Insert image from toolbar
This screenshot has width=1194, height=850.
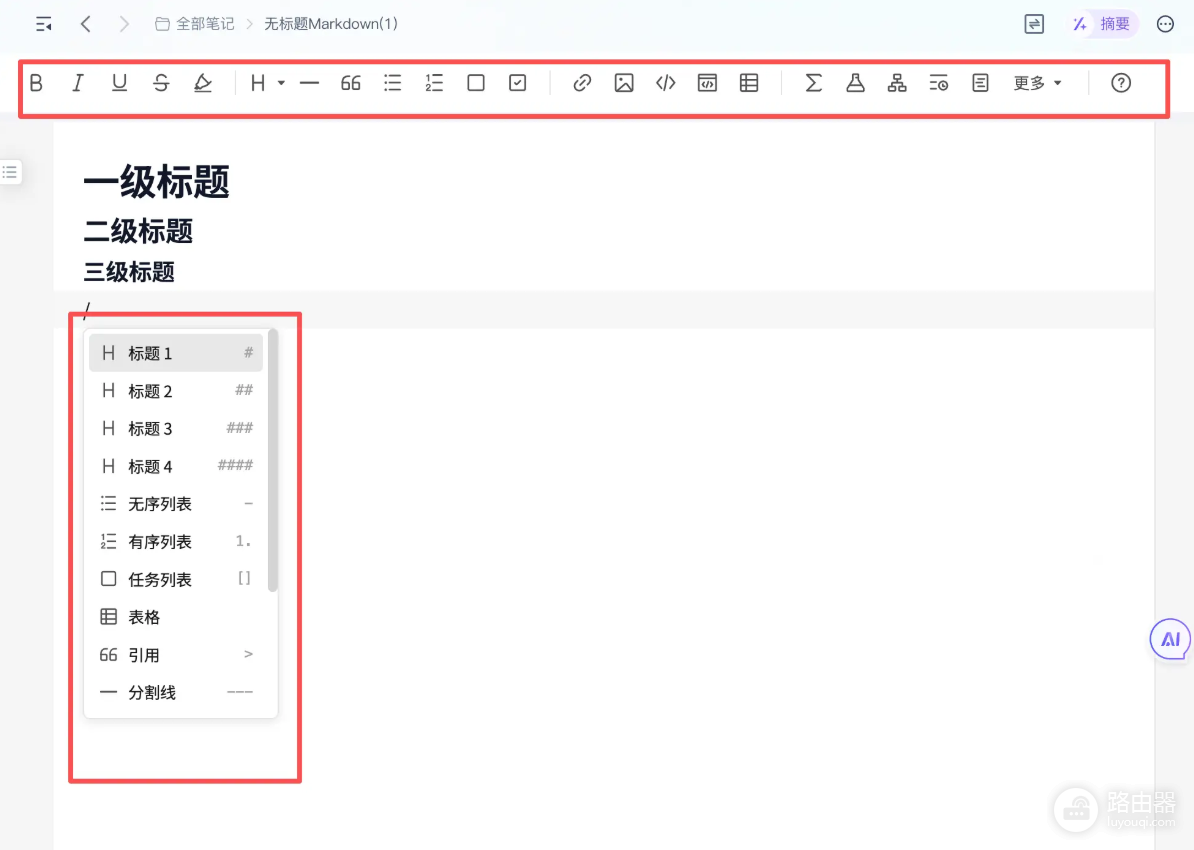(624, 83)
